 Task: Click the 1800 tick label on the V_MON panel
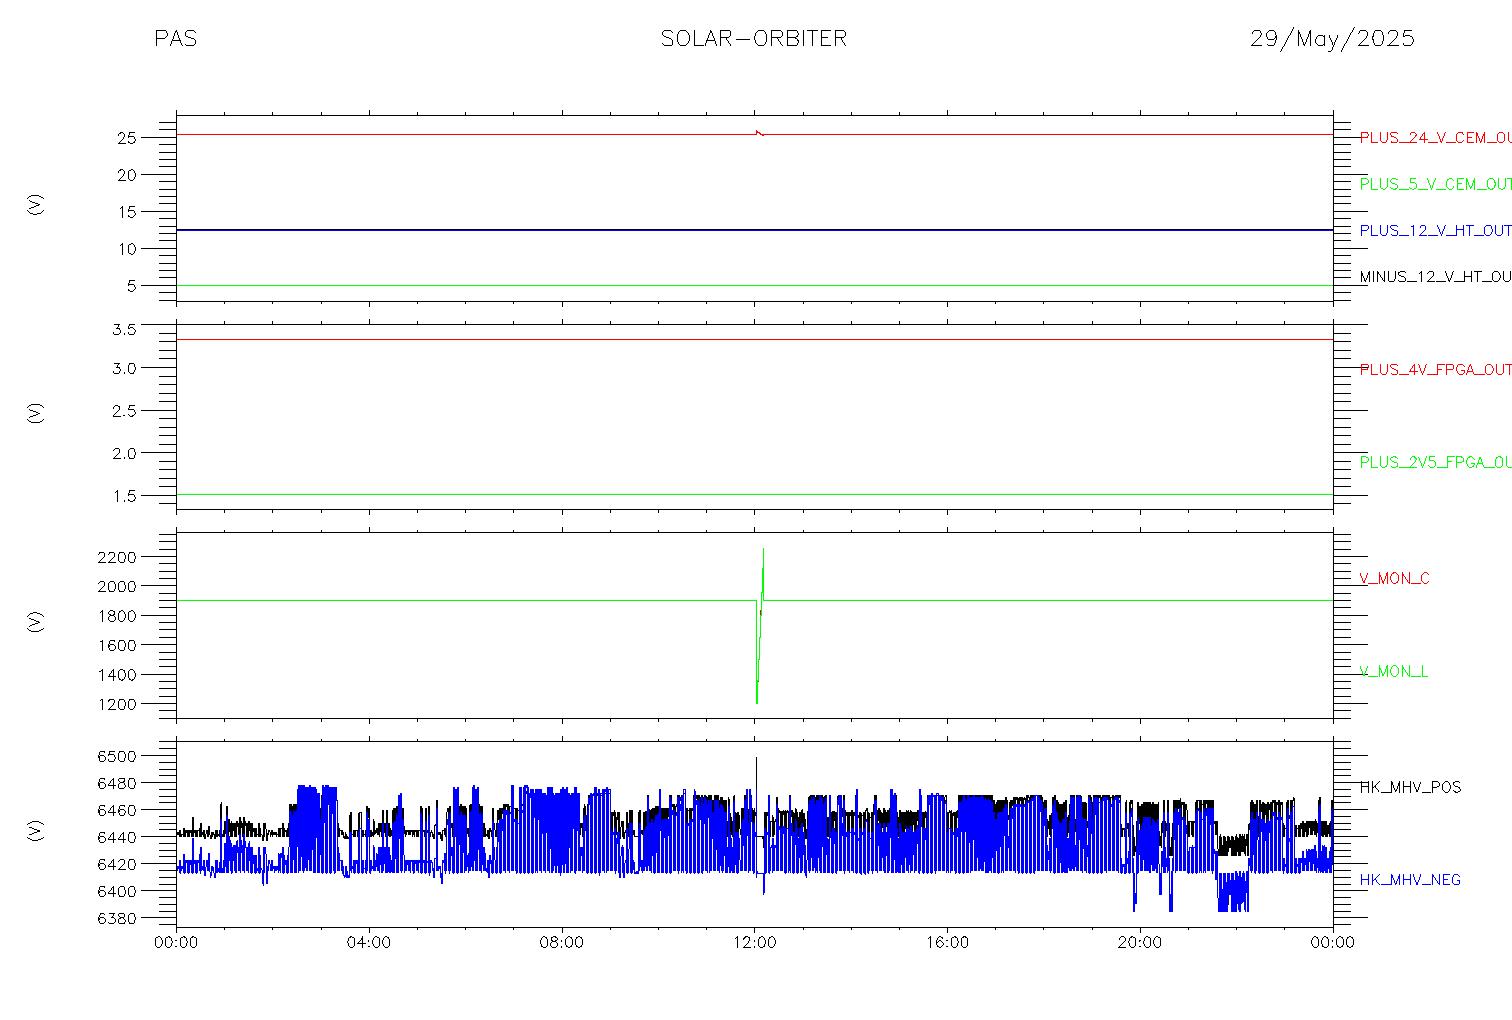117,616
